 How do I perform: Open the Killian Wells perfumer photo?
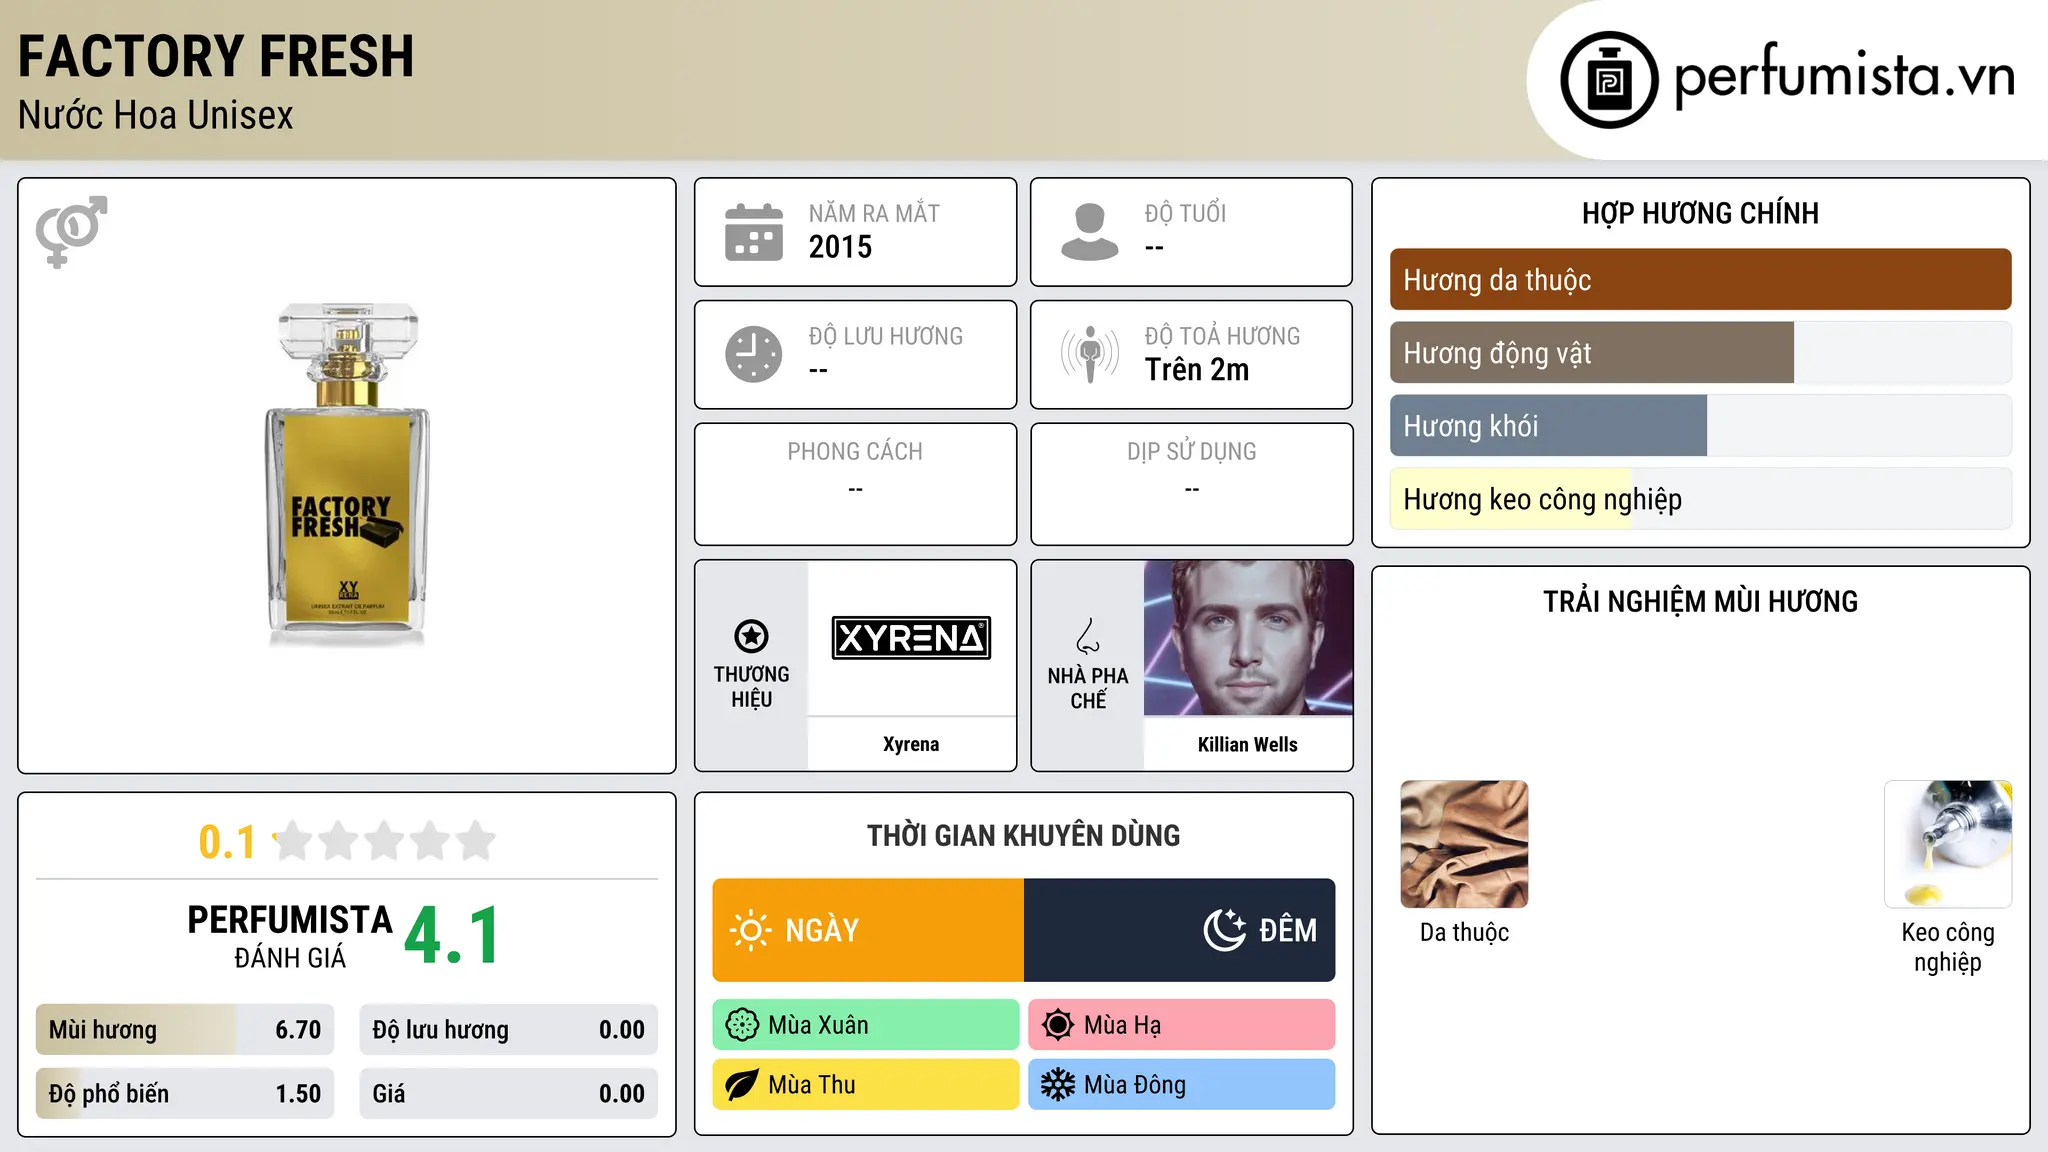(x=1248, y=638)
